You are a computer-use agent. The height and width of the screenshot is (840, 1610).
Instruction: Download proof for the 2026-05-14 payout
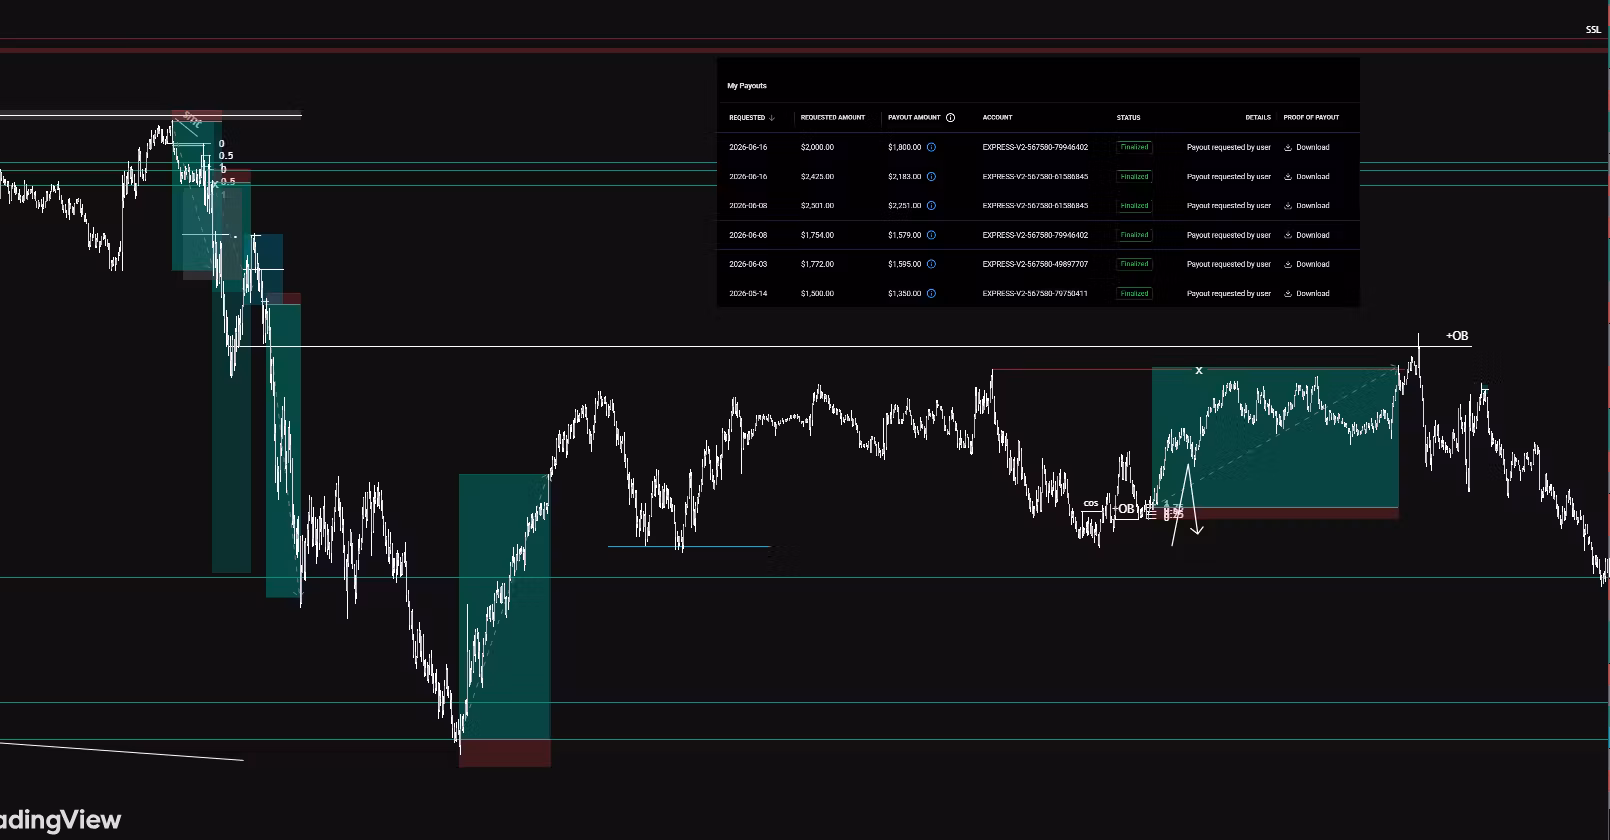point(1307,294)
